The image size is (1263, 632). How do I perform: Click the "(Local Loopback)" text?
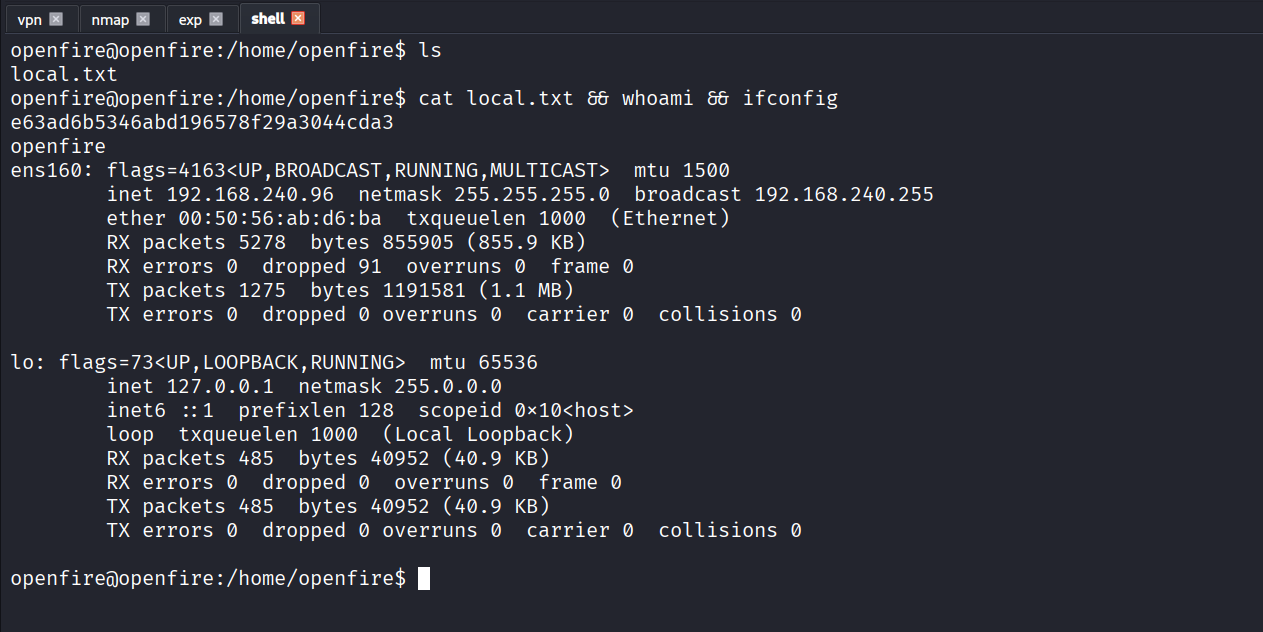(x=478, y=434)
